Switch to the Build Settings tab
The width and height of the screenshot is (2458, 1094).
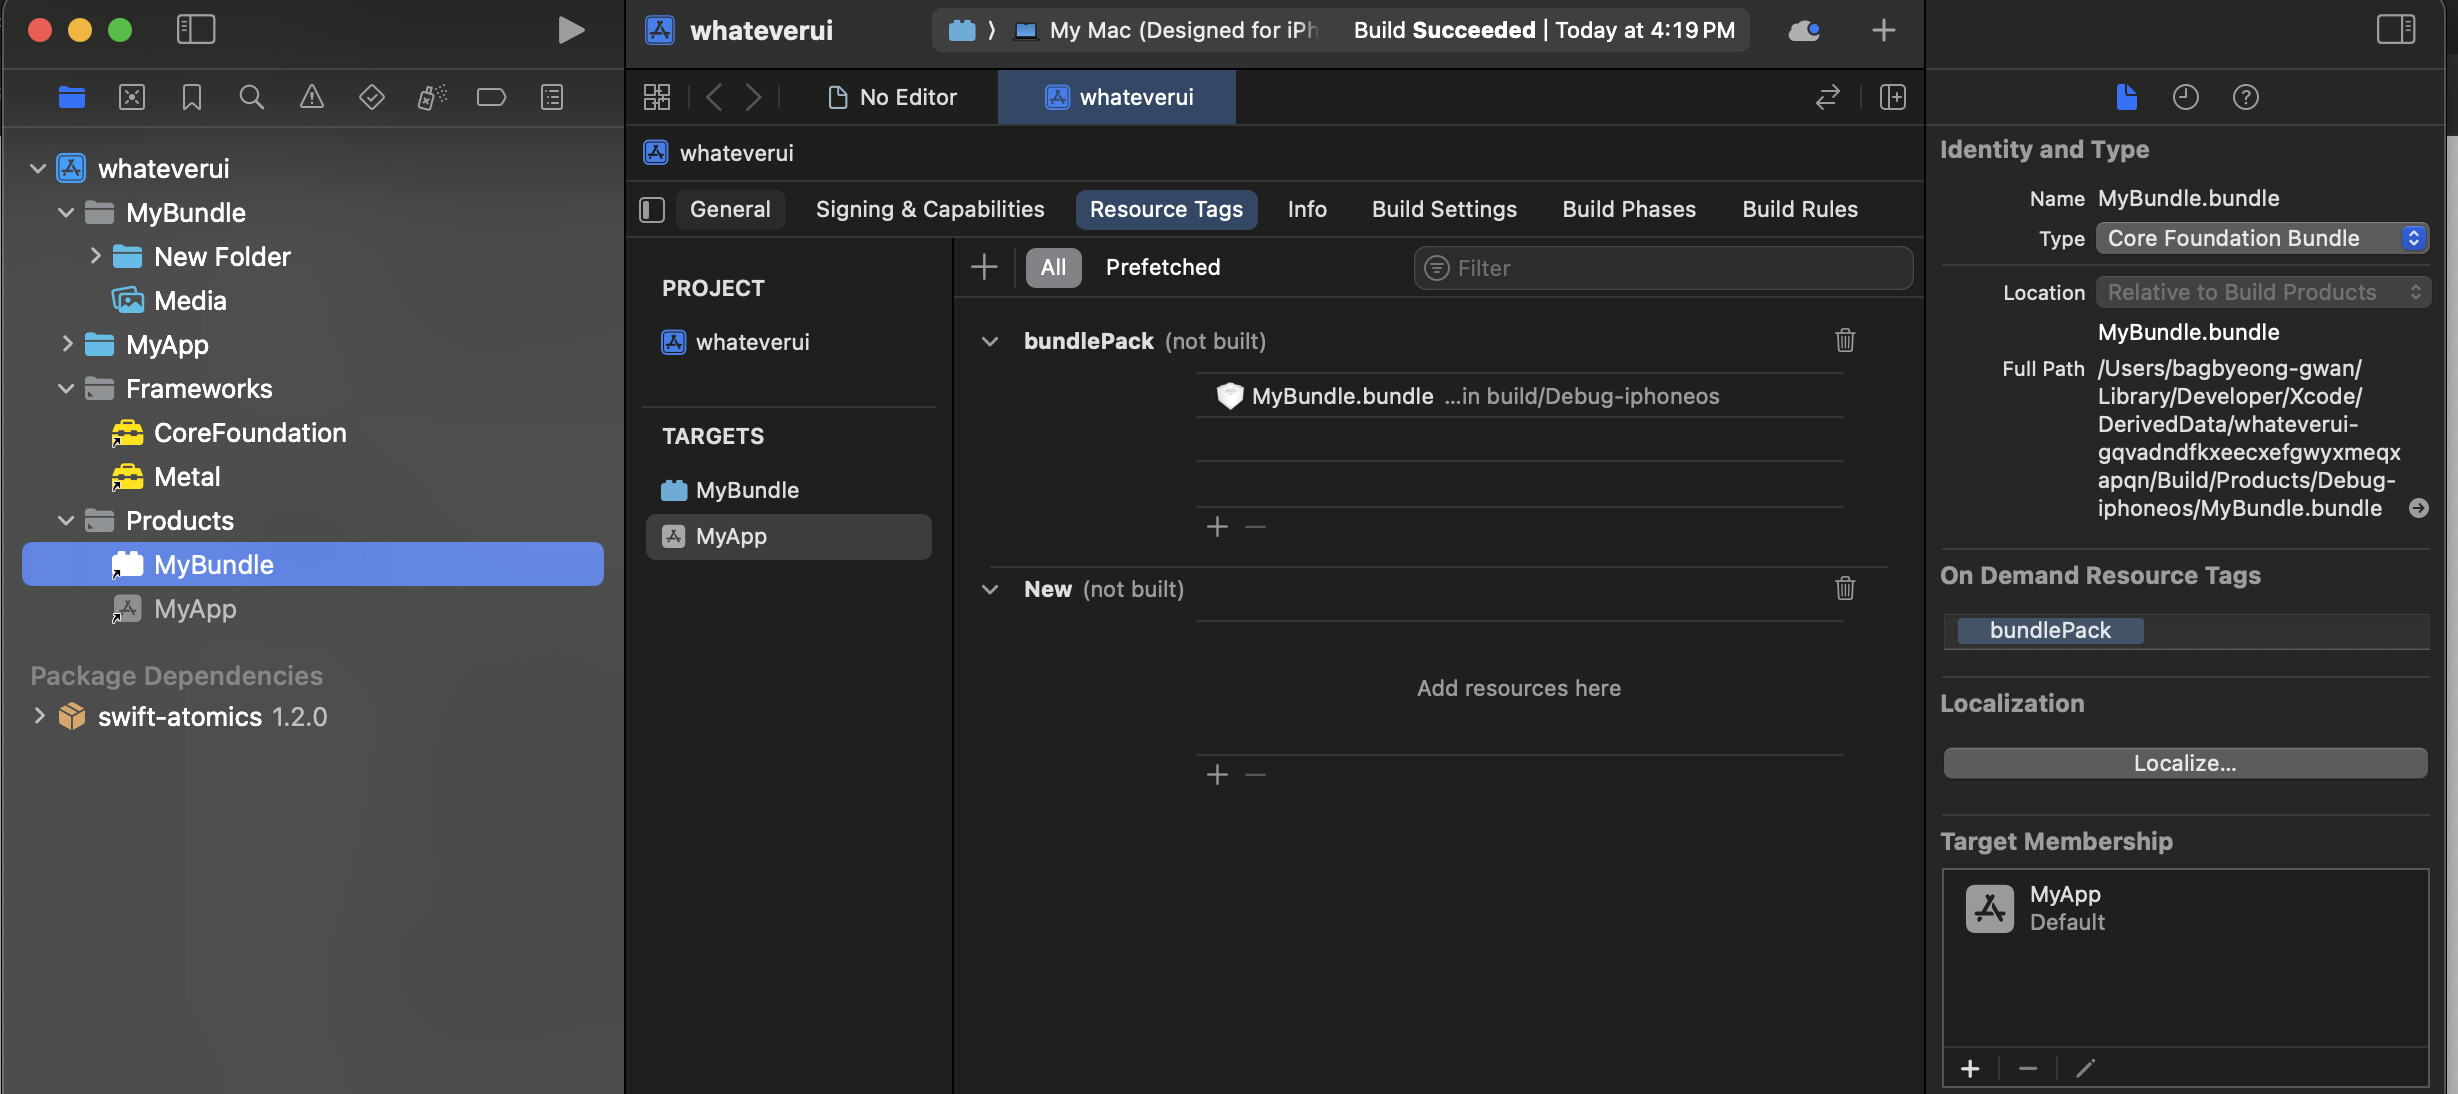point(1444,209)
